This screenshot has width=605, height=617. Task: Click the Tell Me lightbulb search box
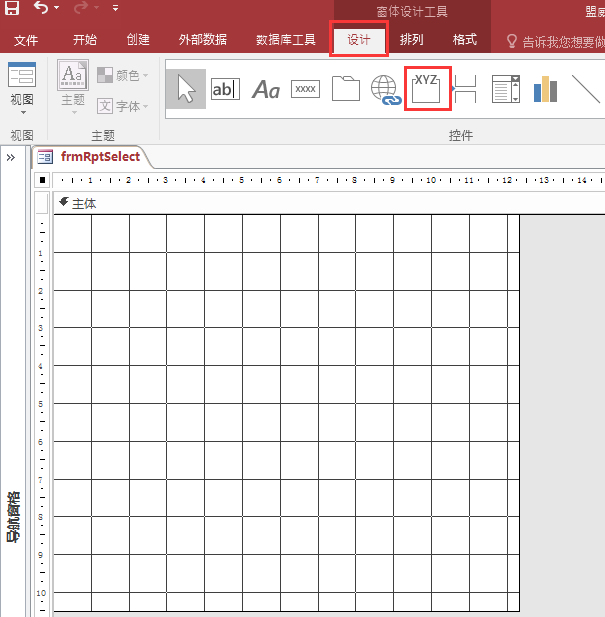pos(555,41)
